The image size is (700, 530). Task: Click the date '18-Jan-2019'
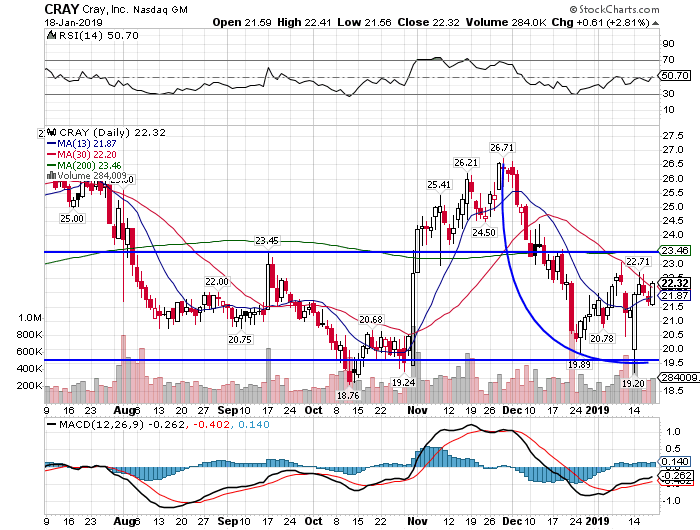coord(73,22)
